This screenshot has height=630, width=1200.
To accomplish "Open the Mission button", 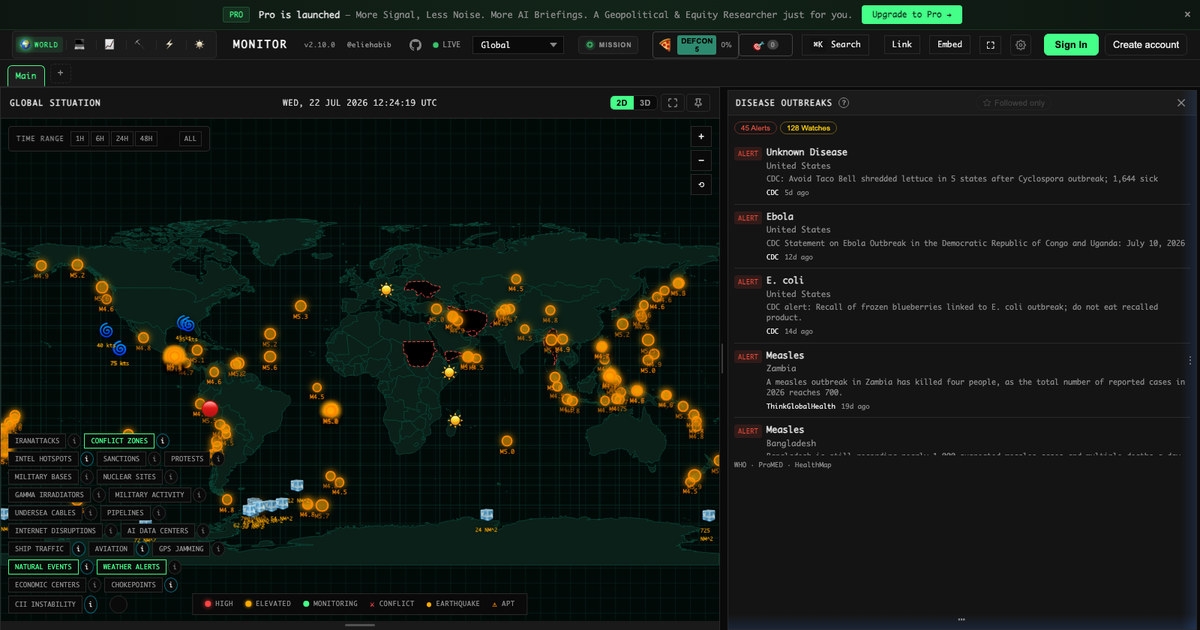I will coord(608,45).
